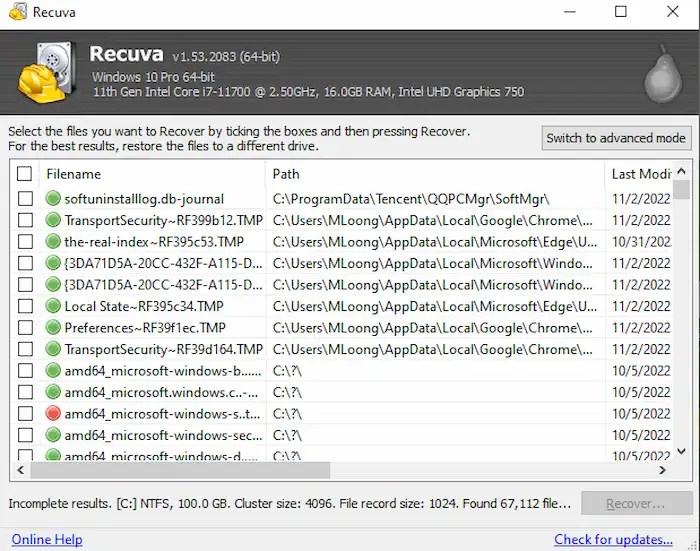Click the red status dot for amd64_microsoft-windows-s..t
The height and width of the screenshot is (551, 700).
[x=53, y=413]
